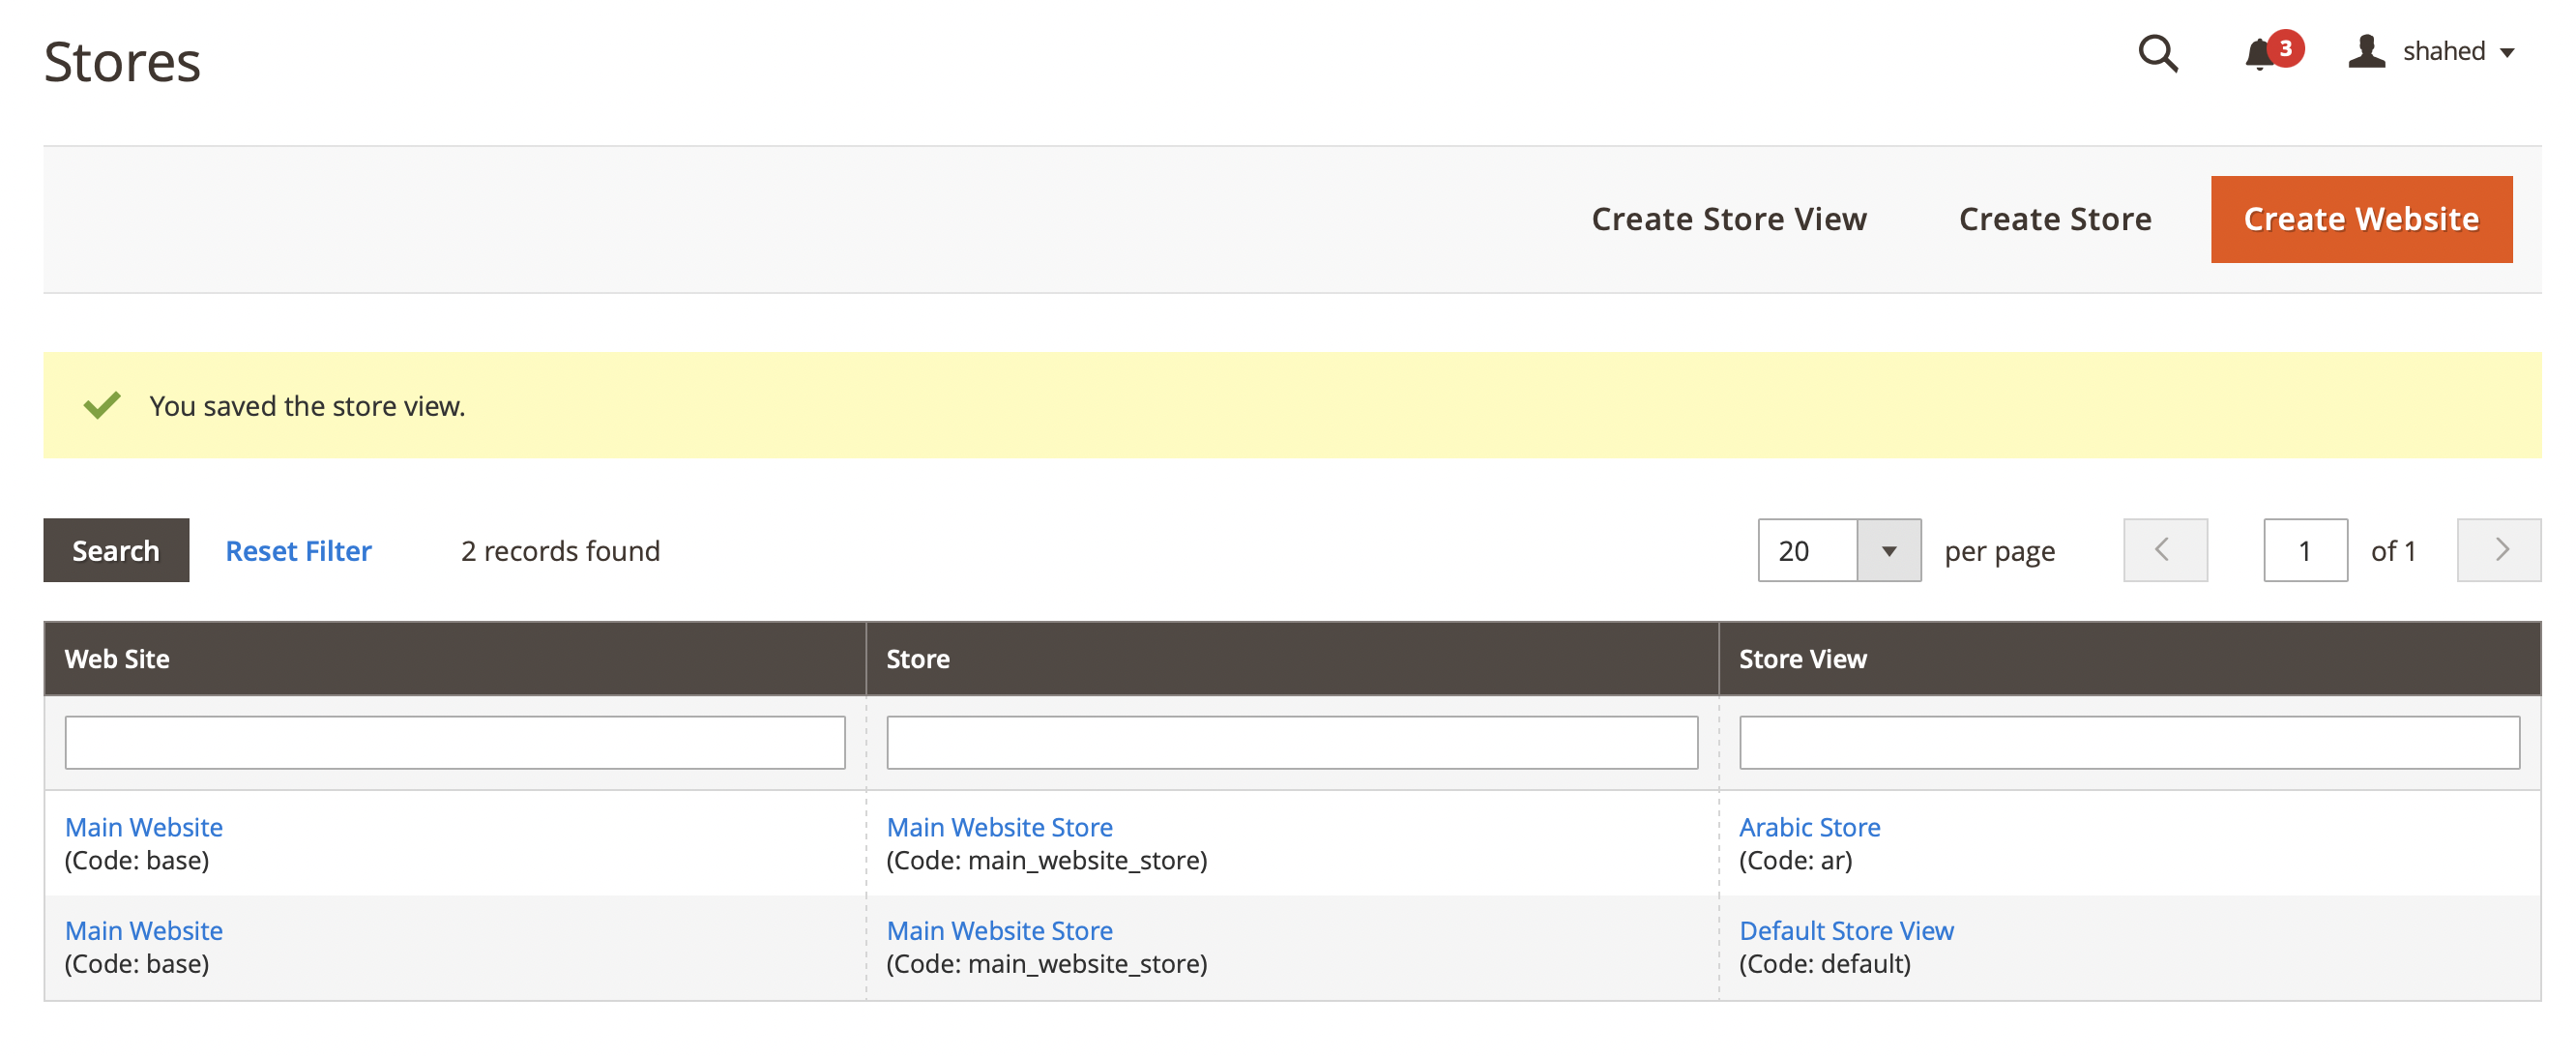The image size is (2576, 1056).
Task: Open the per page count selector
Action: 1890,550
